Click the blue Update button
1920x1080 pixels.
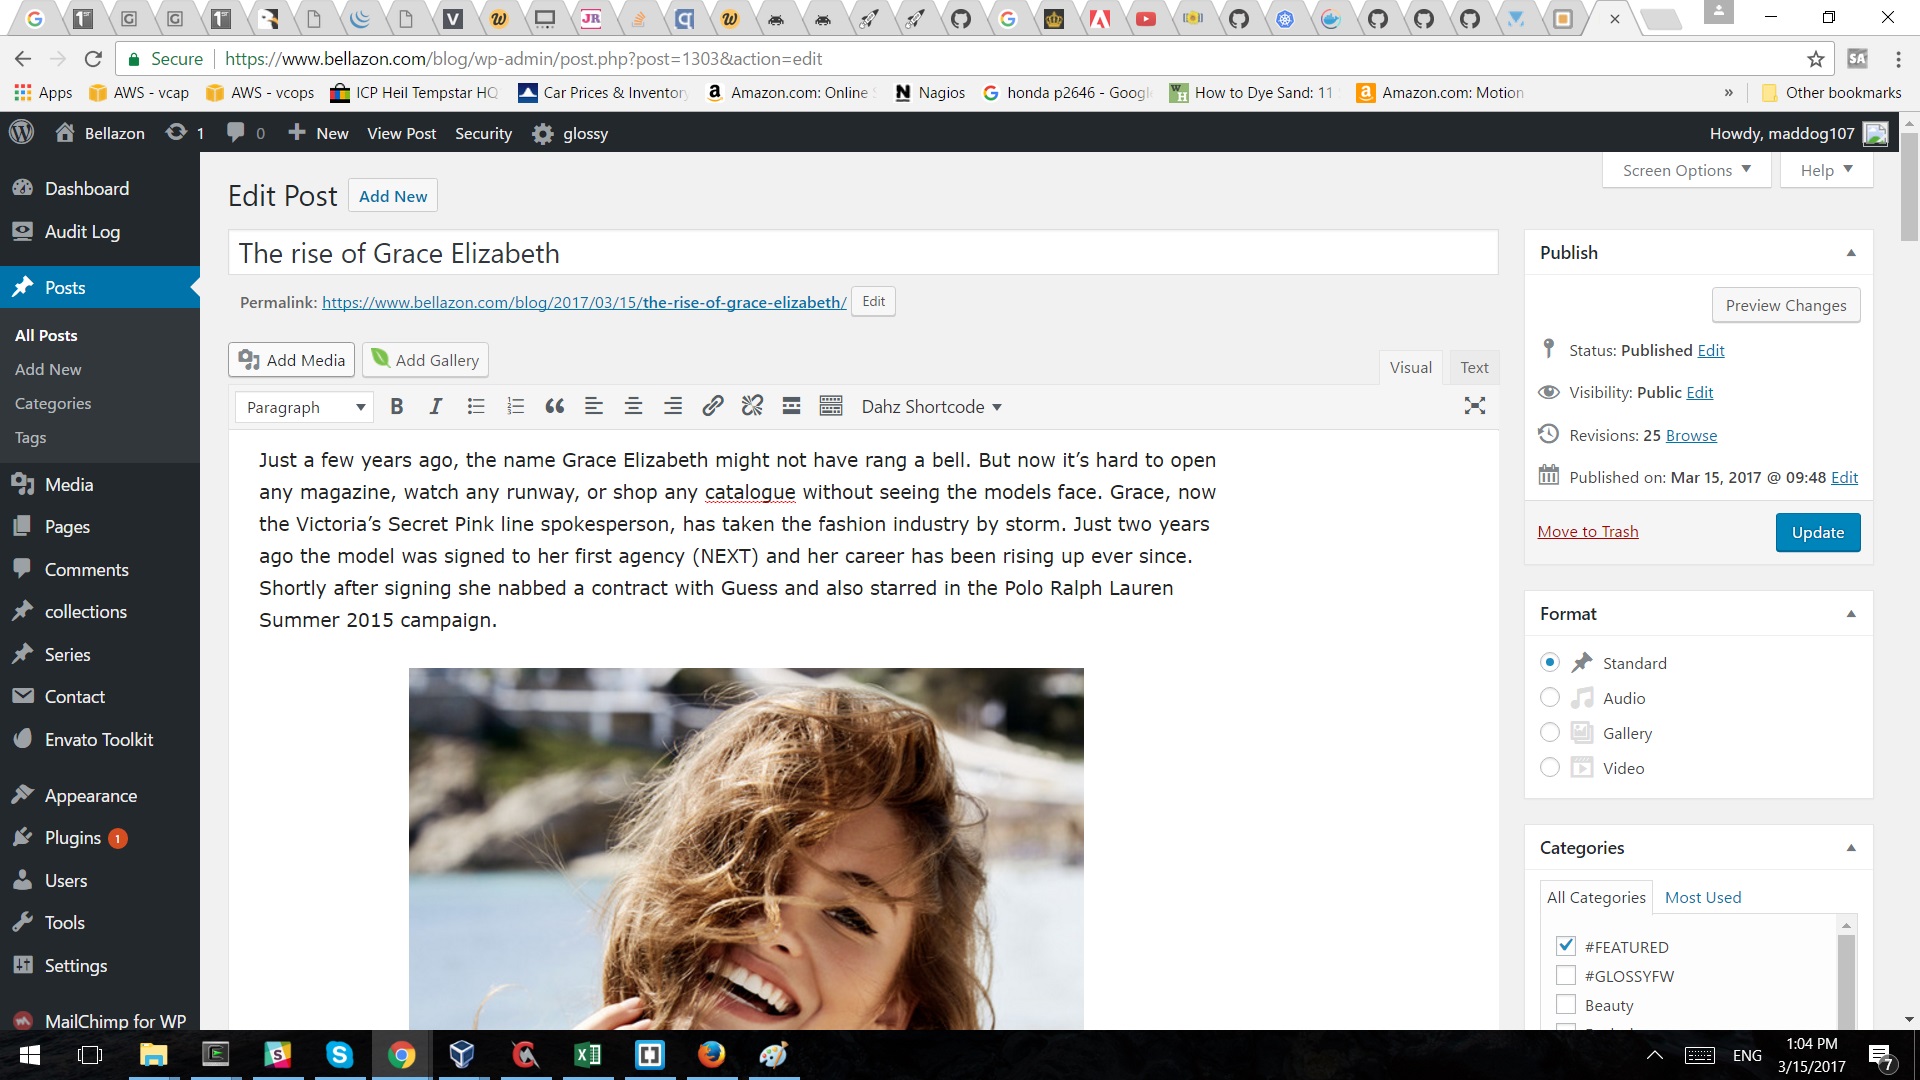click(x=1817, y=532)
